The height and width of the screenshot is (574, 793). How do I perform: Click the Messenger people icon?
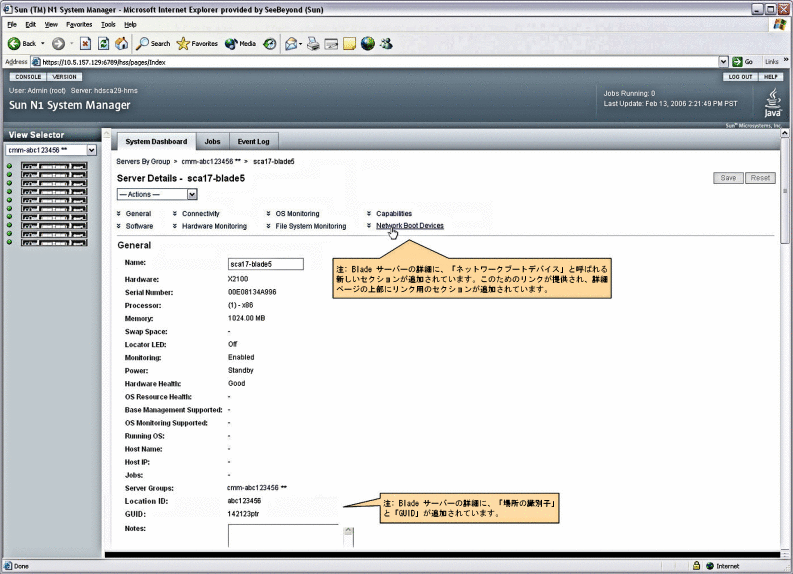(x=386, y=44)
